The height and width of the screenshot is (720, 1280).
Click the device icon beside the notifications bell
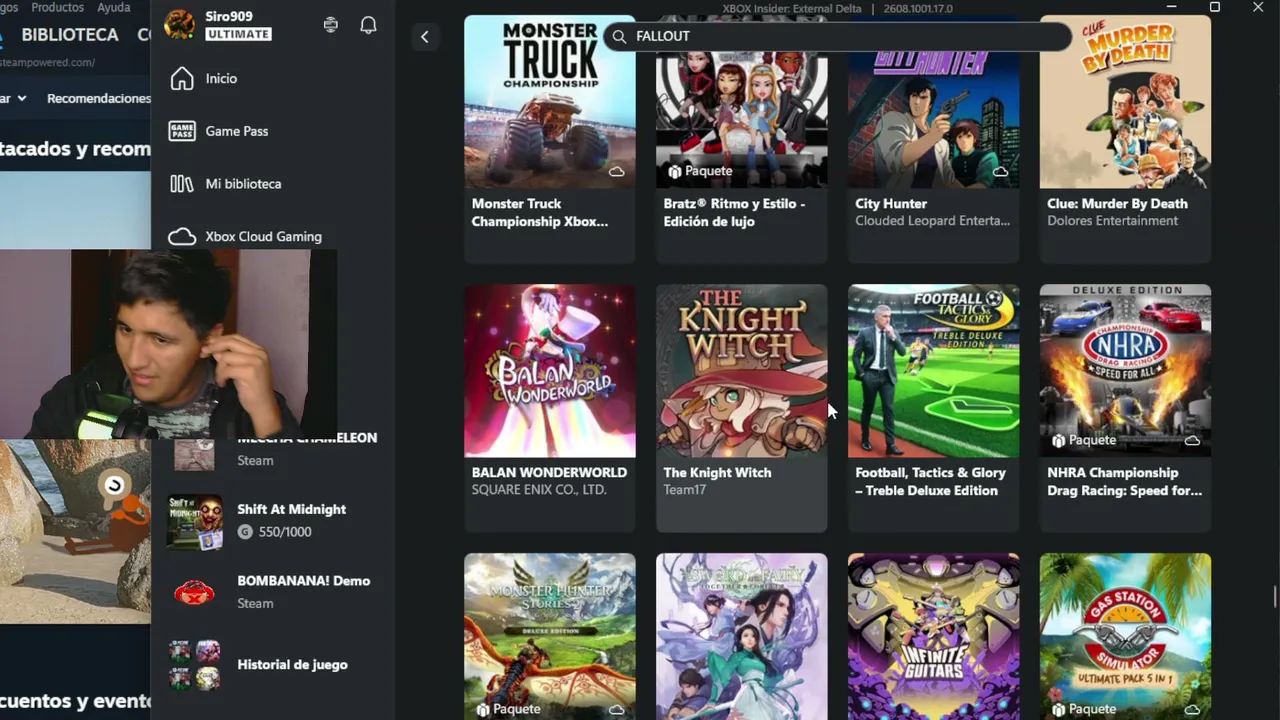pyautogui.click(x=331, y=25)
